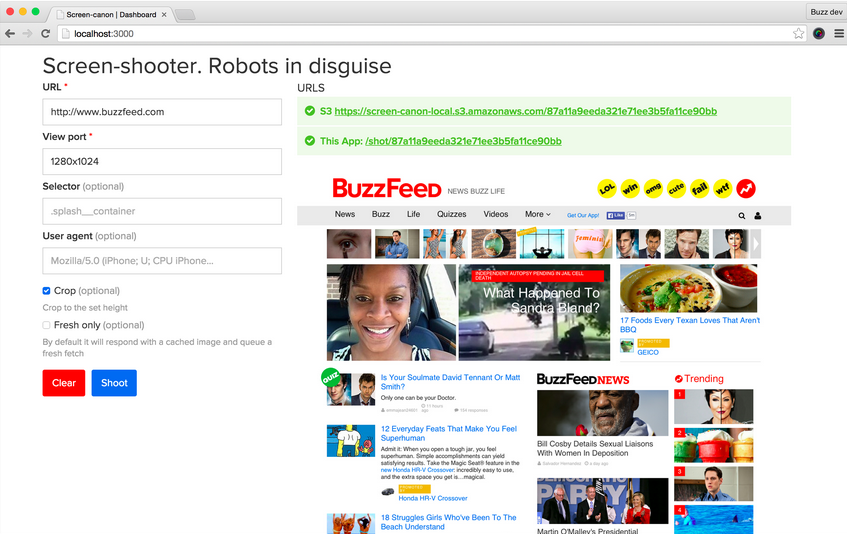Image resolution: width=847 pixels, height=534 pixels.
Task: Click the omg badge
Action: (x=653, y=188)
